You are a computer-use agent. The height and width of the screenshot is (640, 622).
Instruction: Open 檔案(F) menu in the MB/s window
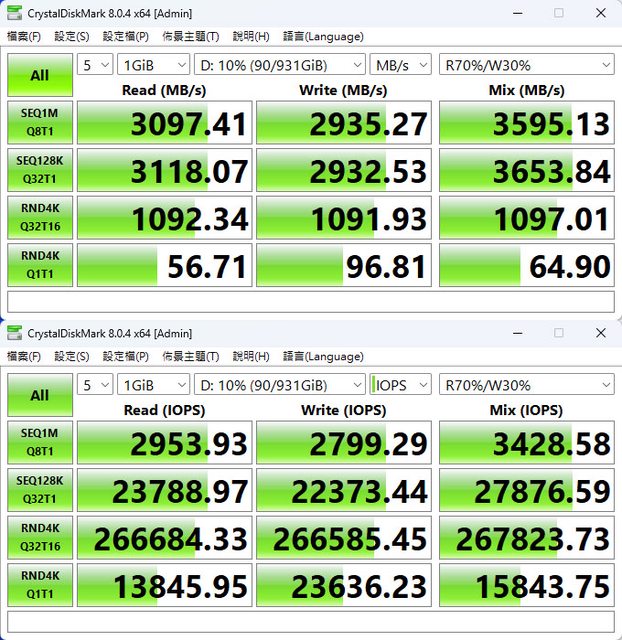pos(24,36)
